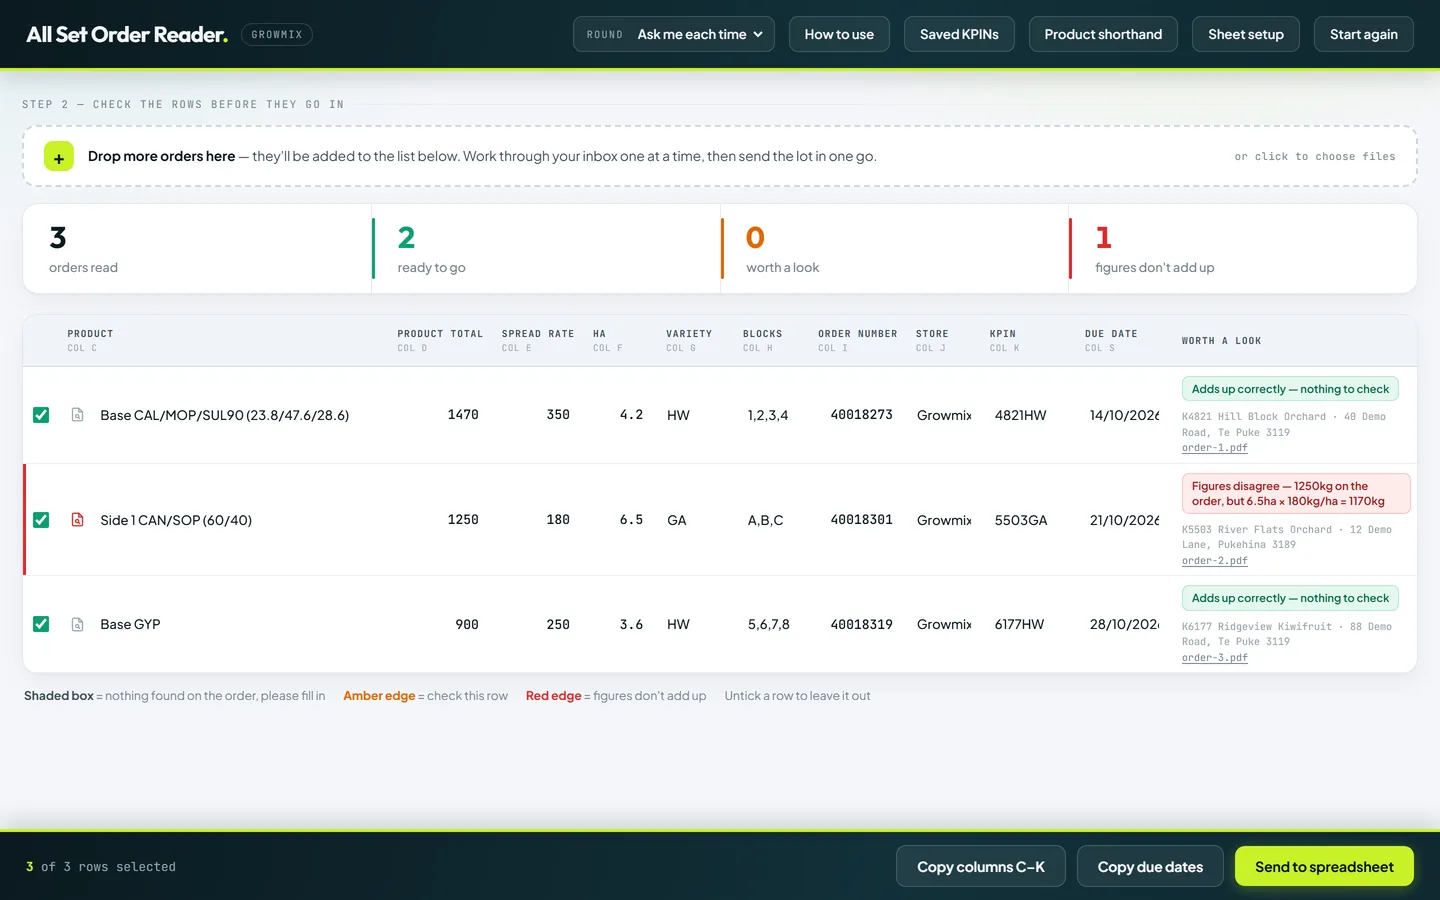Untick the Base GYP row checkbox
Screen dimensions: 1440x900
point(41,624)
